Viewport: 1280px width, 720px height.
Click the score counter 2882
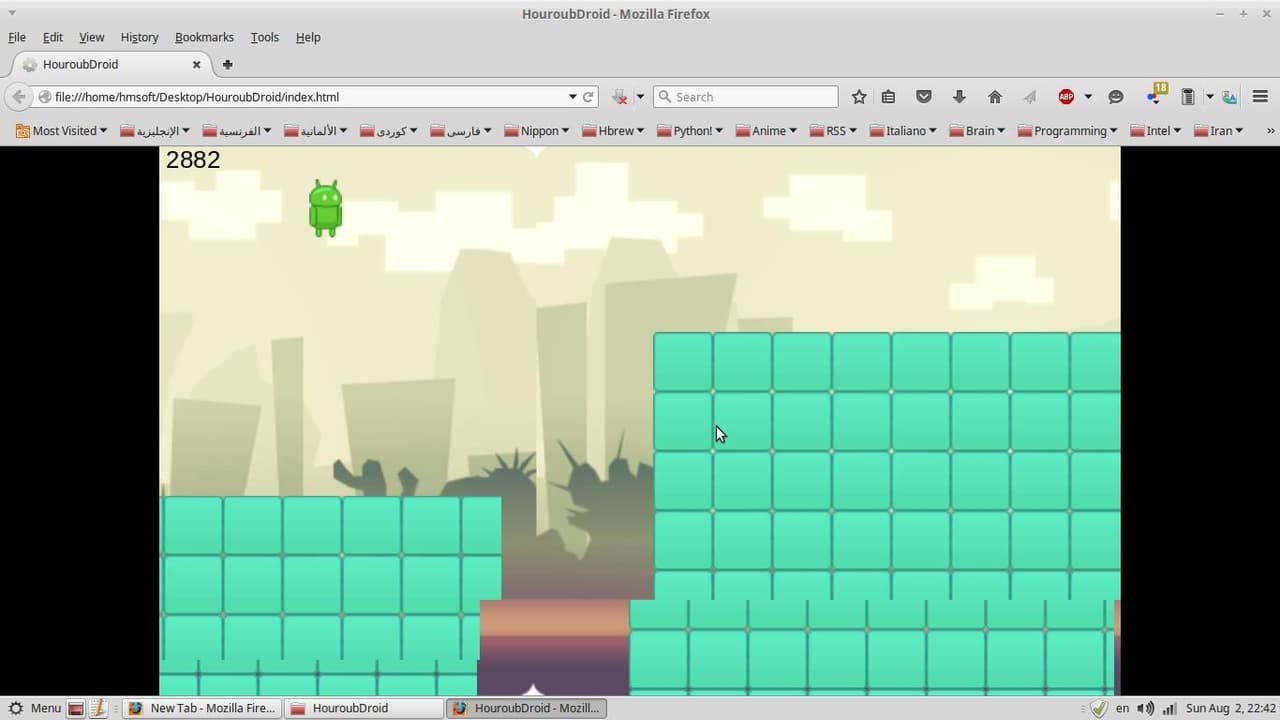tap(193, 160)
